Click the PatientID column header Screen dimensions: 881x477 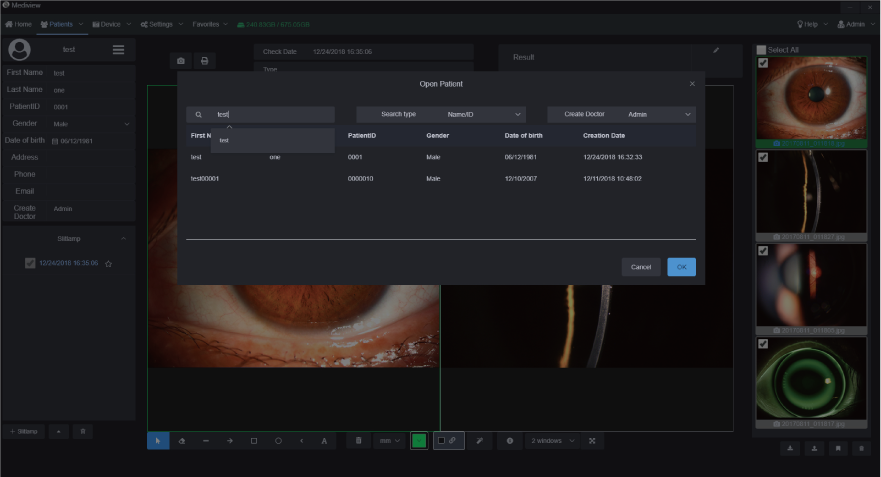[x=362, y=136]
